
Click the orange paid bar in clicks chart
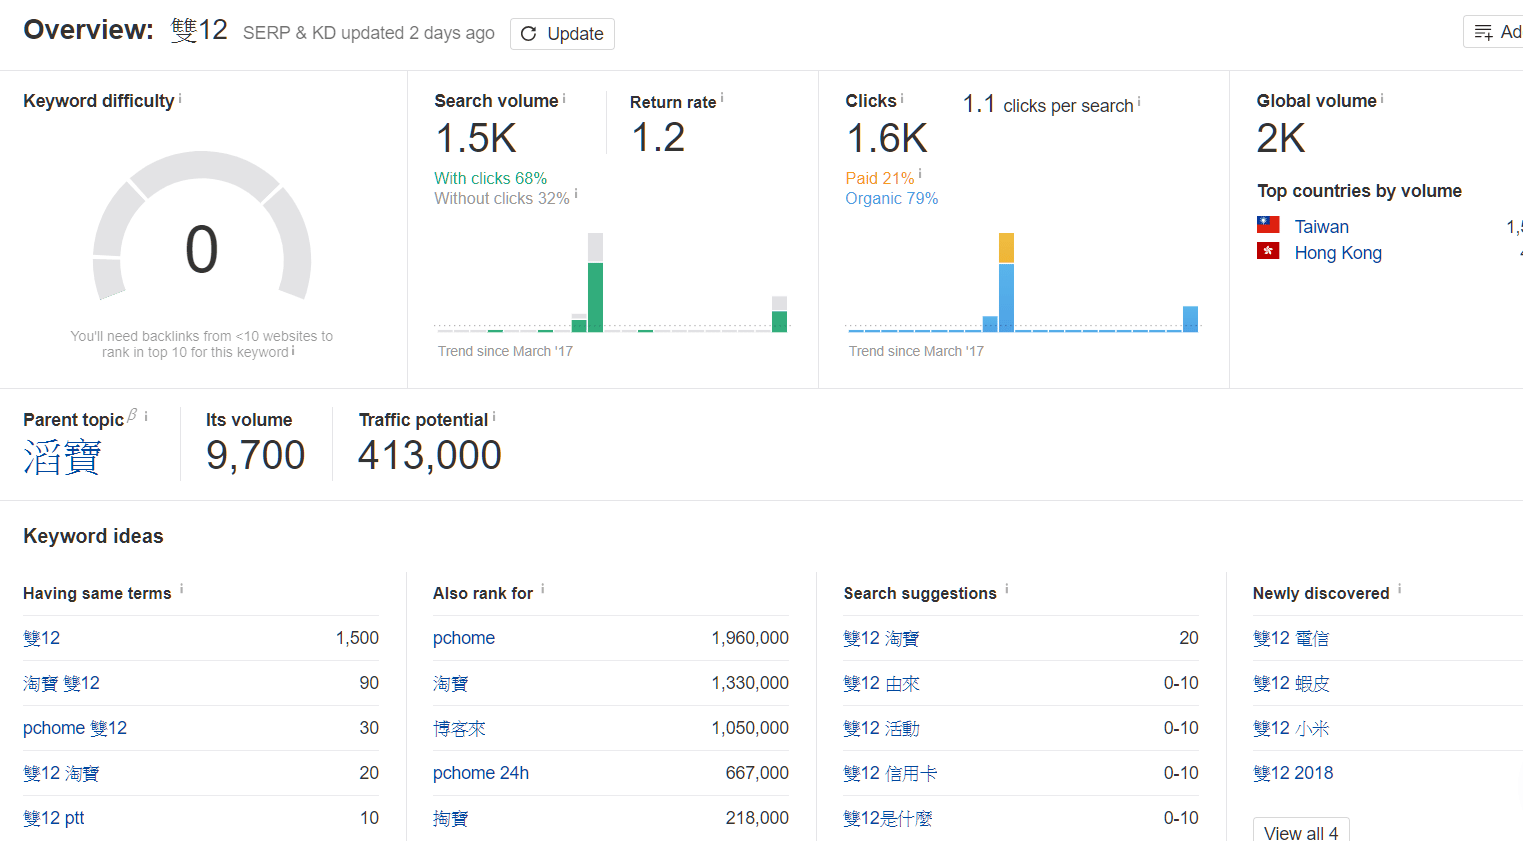pos(1006,248)
